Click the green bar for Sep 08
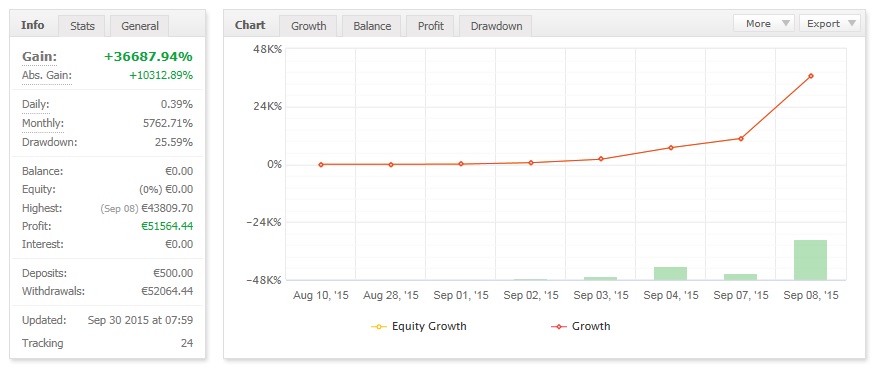This screenshot has height=370, width=876. click(811, 260)
